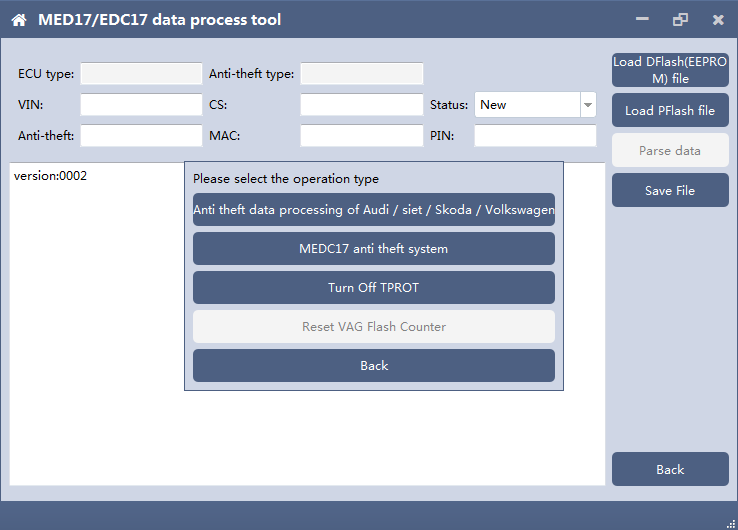
Task: Click the home icon in title bar
Action: click(19, 20)
